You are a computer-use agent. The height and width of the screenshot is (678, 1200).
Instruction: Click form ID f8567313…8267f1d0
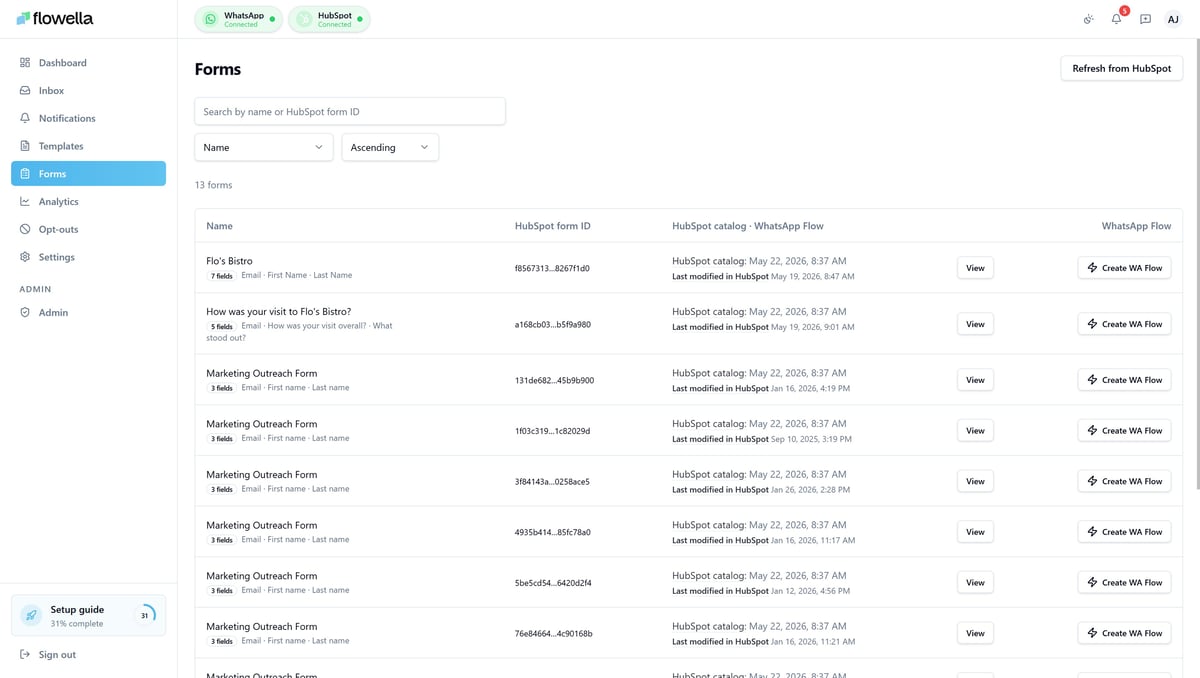[x=552, y=268]
